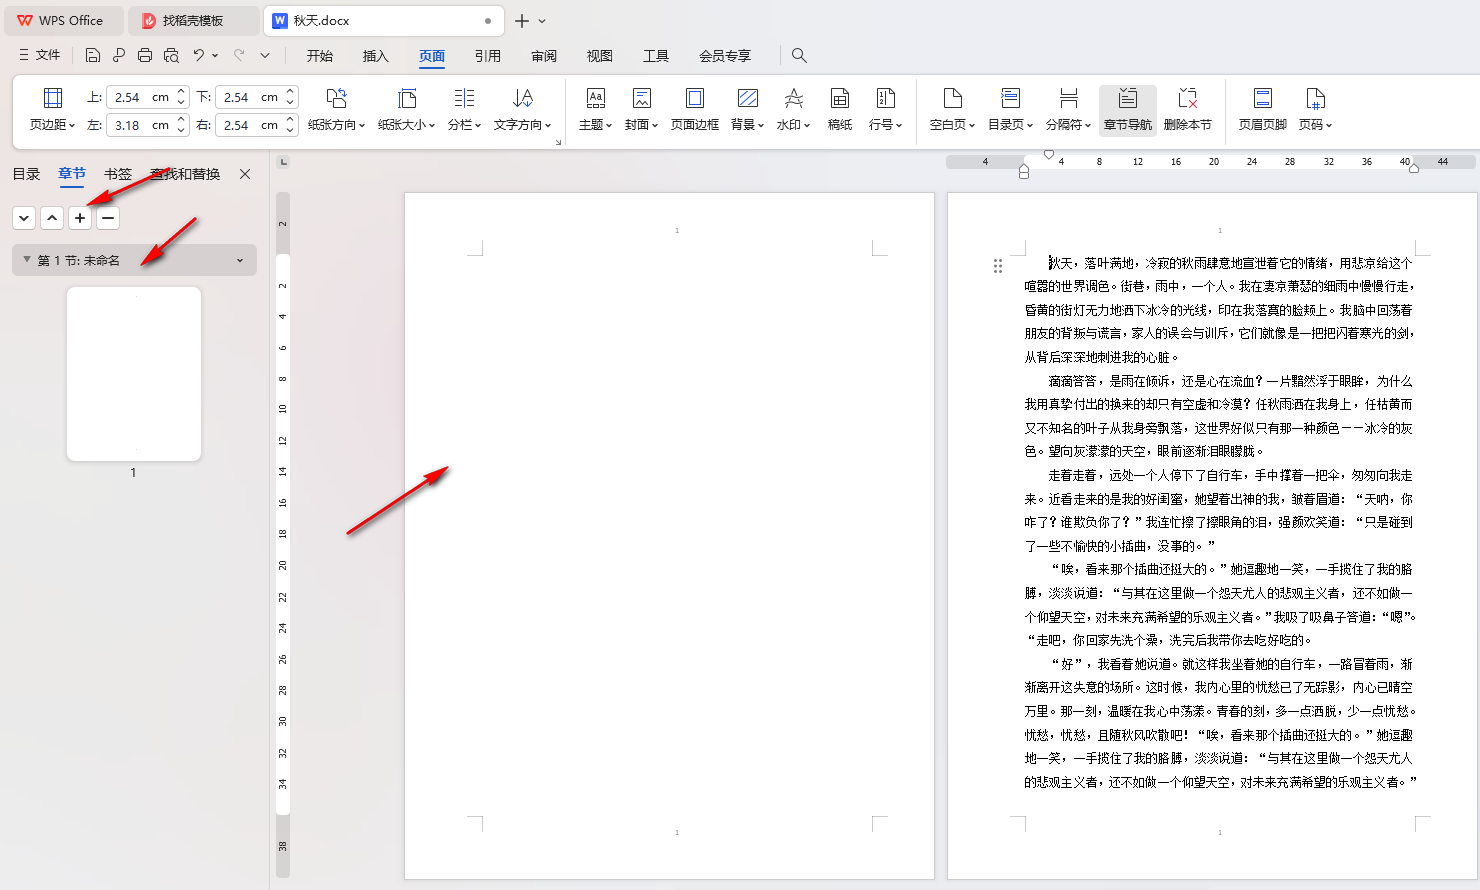Screen dimensions: 1480x890
Task: Click the search magnifier icon
Action: pyautogui.click(x=799, y=55)
